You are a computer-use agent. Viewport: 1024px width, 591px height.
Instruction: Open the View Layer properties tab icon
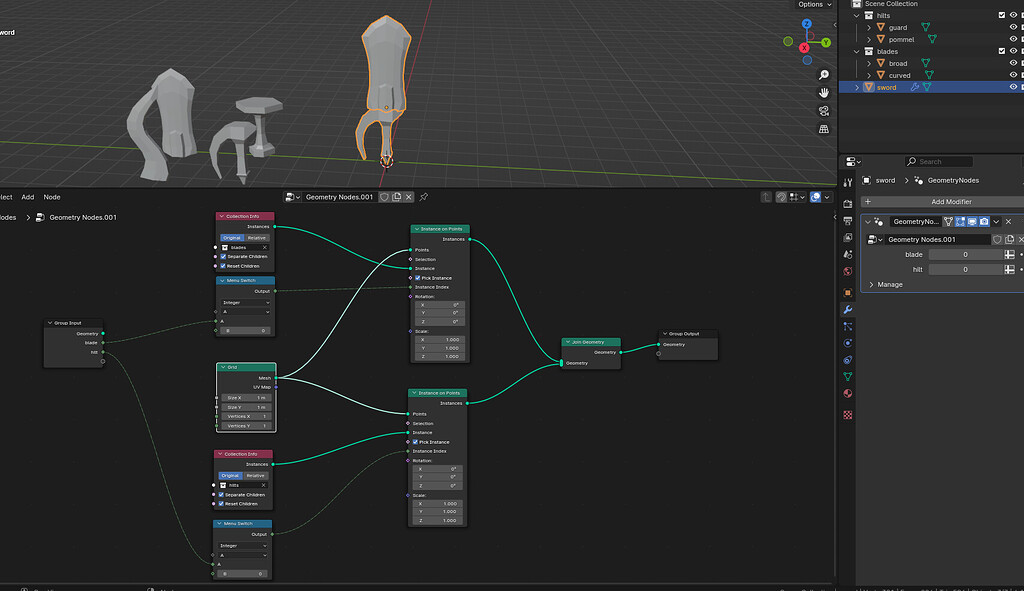[x=848, y=238]
